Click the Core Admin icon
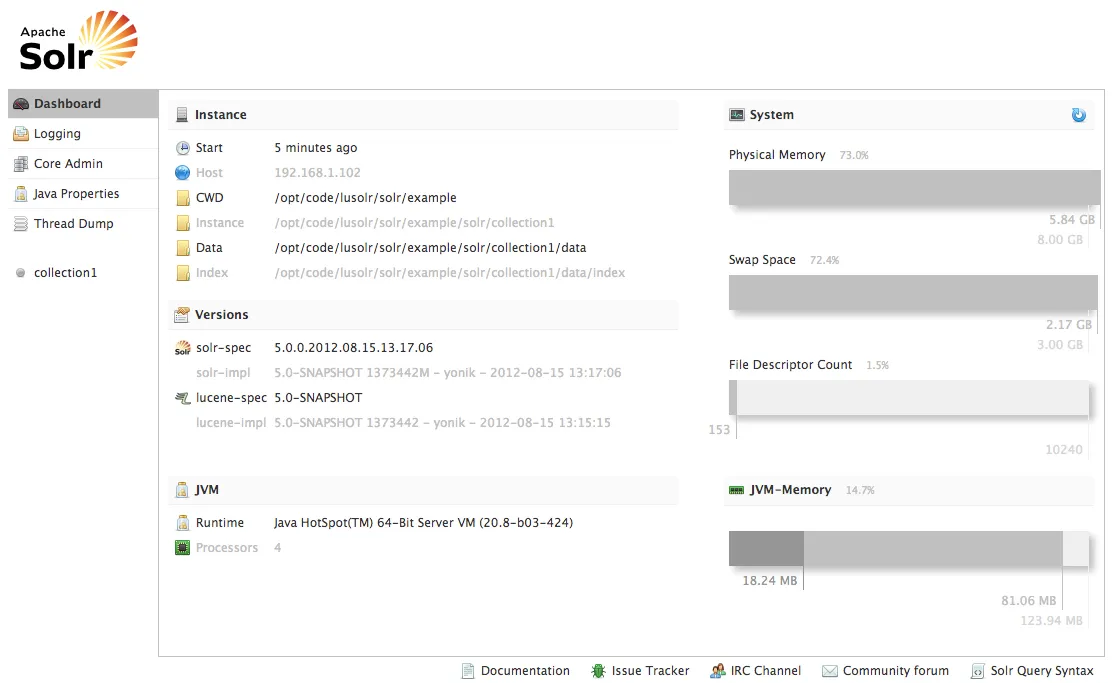 tap(21, 164)
